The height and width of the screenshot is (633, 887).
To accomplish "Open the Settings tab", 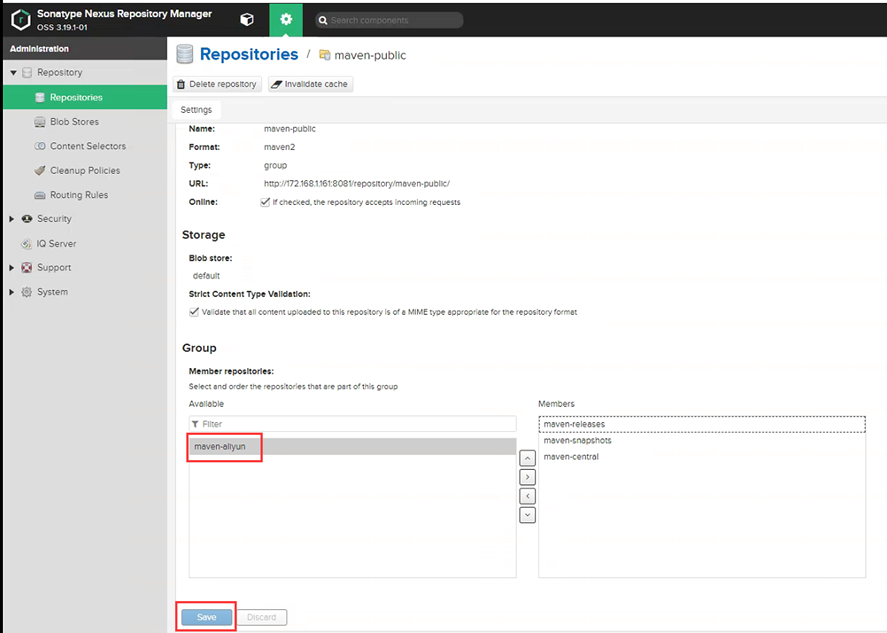I will (196, 110).
